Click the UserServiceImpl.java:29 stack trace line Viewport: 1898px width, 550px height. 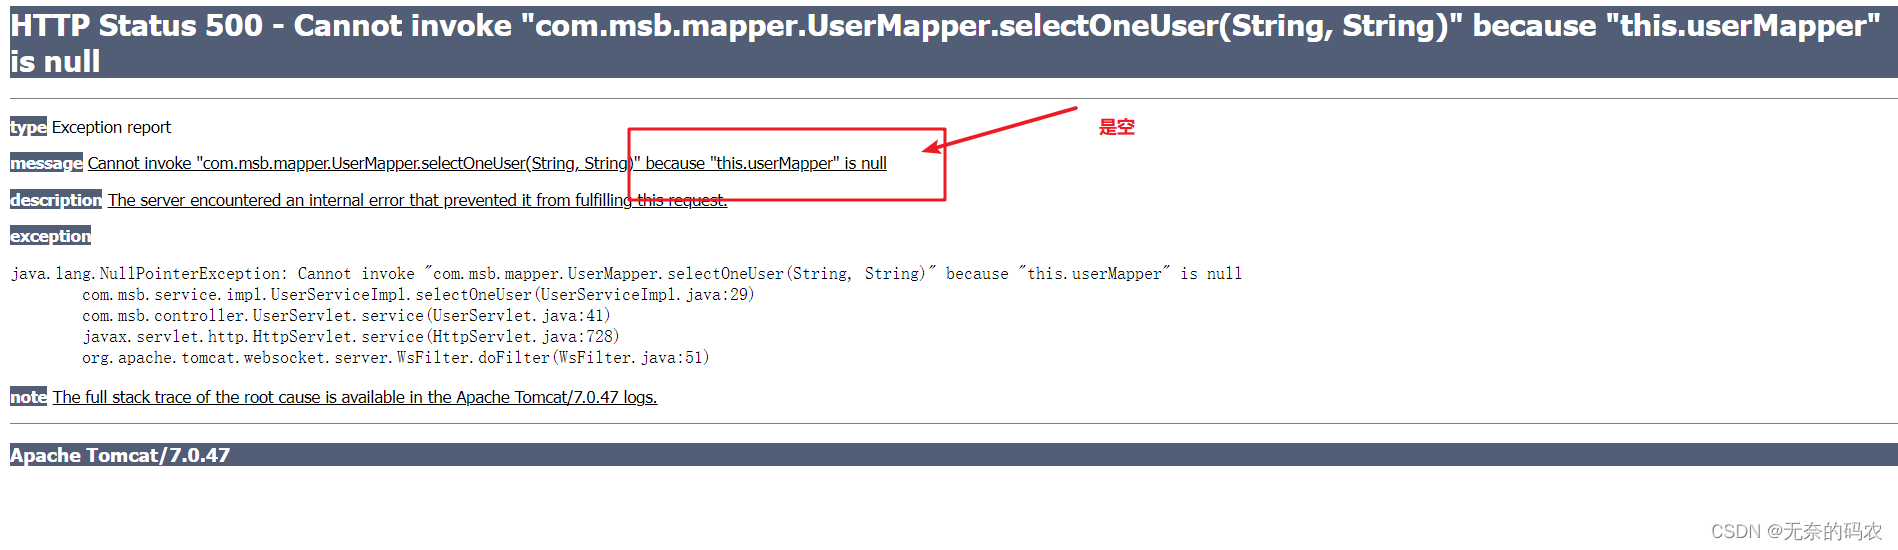pos(418,294)
